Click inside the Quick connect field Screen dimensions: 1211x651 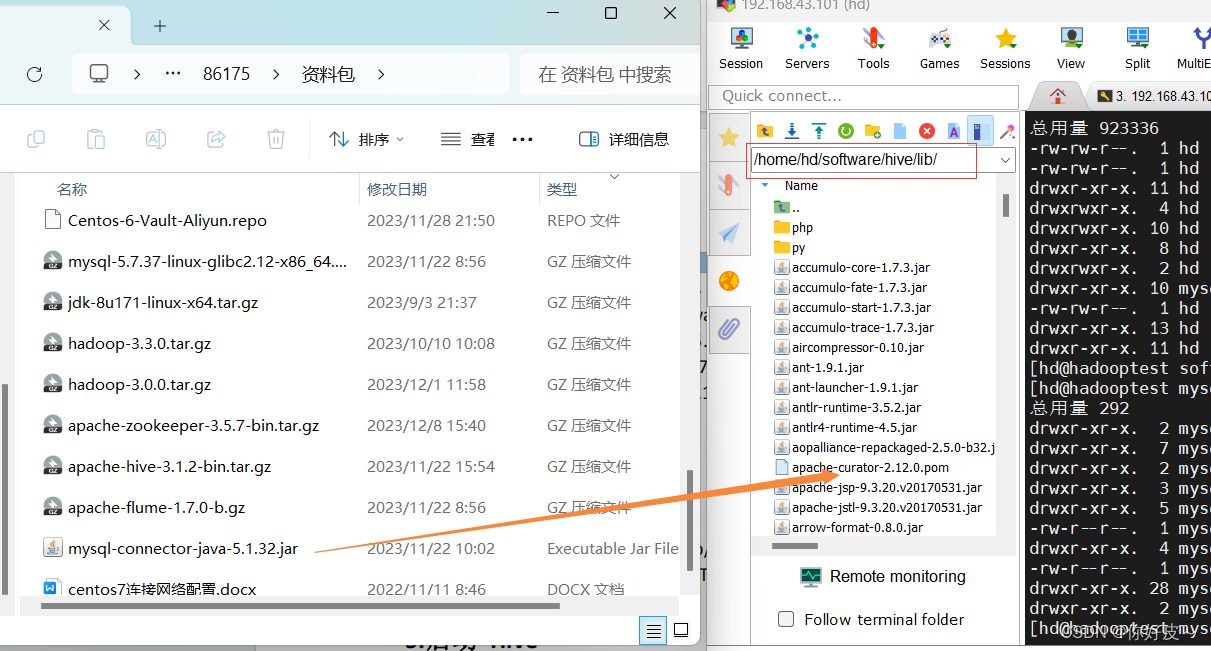[x=862, y=97]
